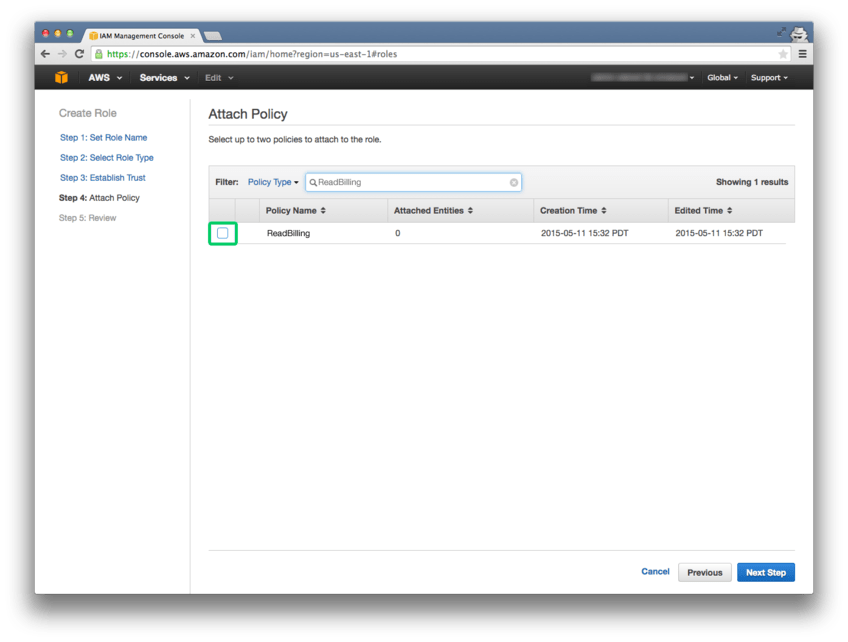Sort by Creation Time column
Viewport: 848px width, 642px height.
pos(573,210)
